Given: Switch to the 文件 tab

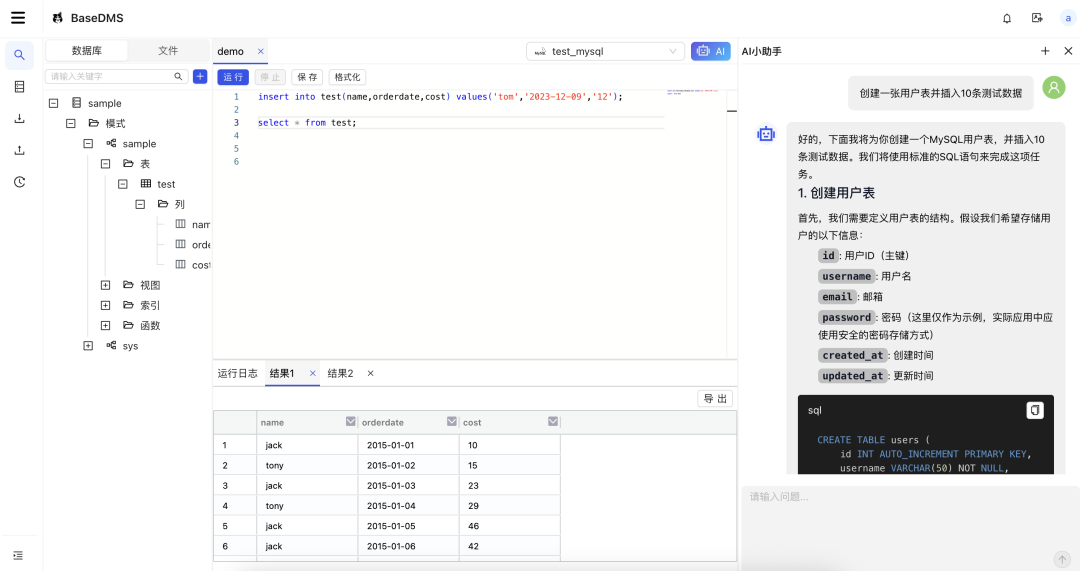Looking at the screenshot, I should click(168, 51).
